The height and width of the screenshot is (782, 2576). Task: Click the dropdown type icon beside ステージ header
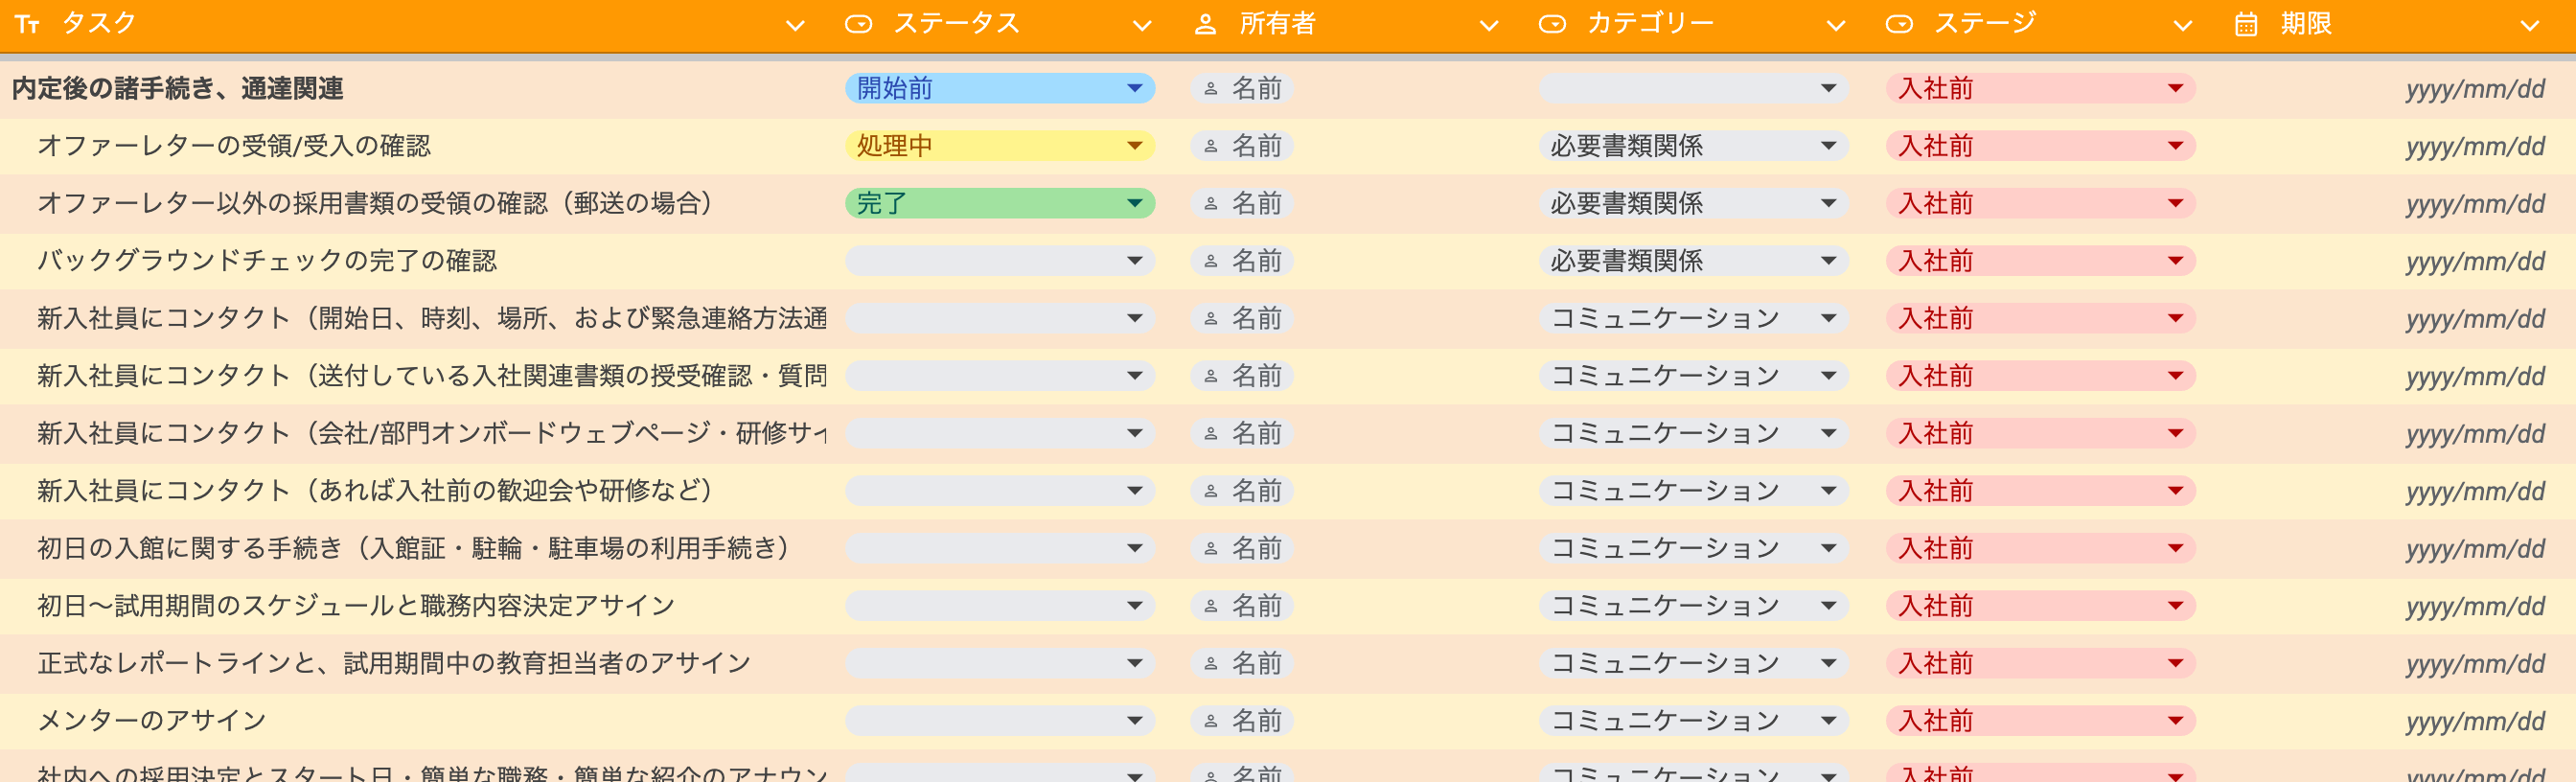(1898, 24)
